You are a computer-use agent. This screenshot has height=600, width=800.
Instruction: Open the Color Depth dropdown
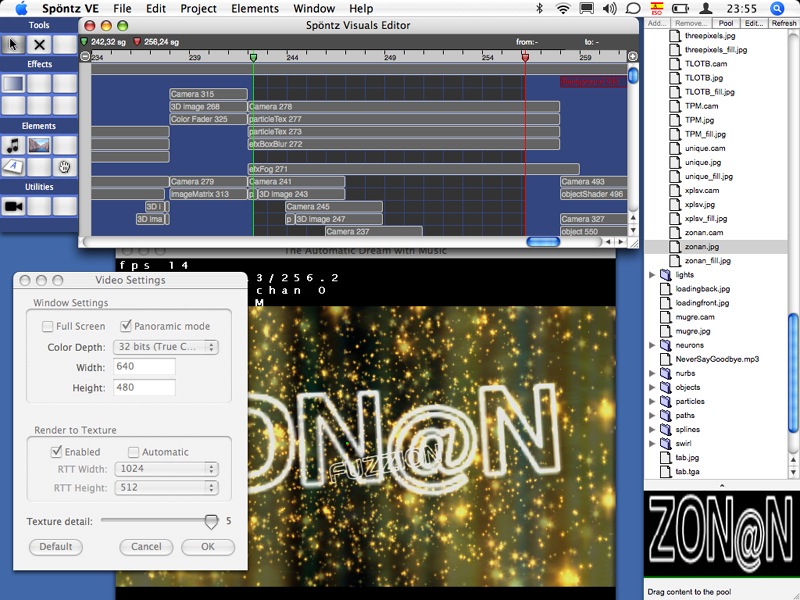click(x=166, y=347)
